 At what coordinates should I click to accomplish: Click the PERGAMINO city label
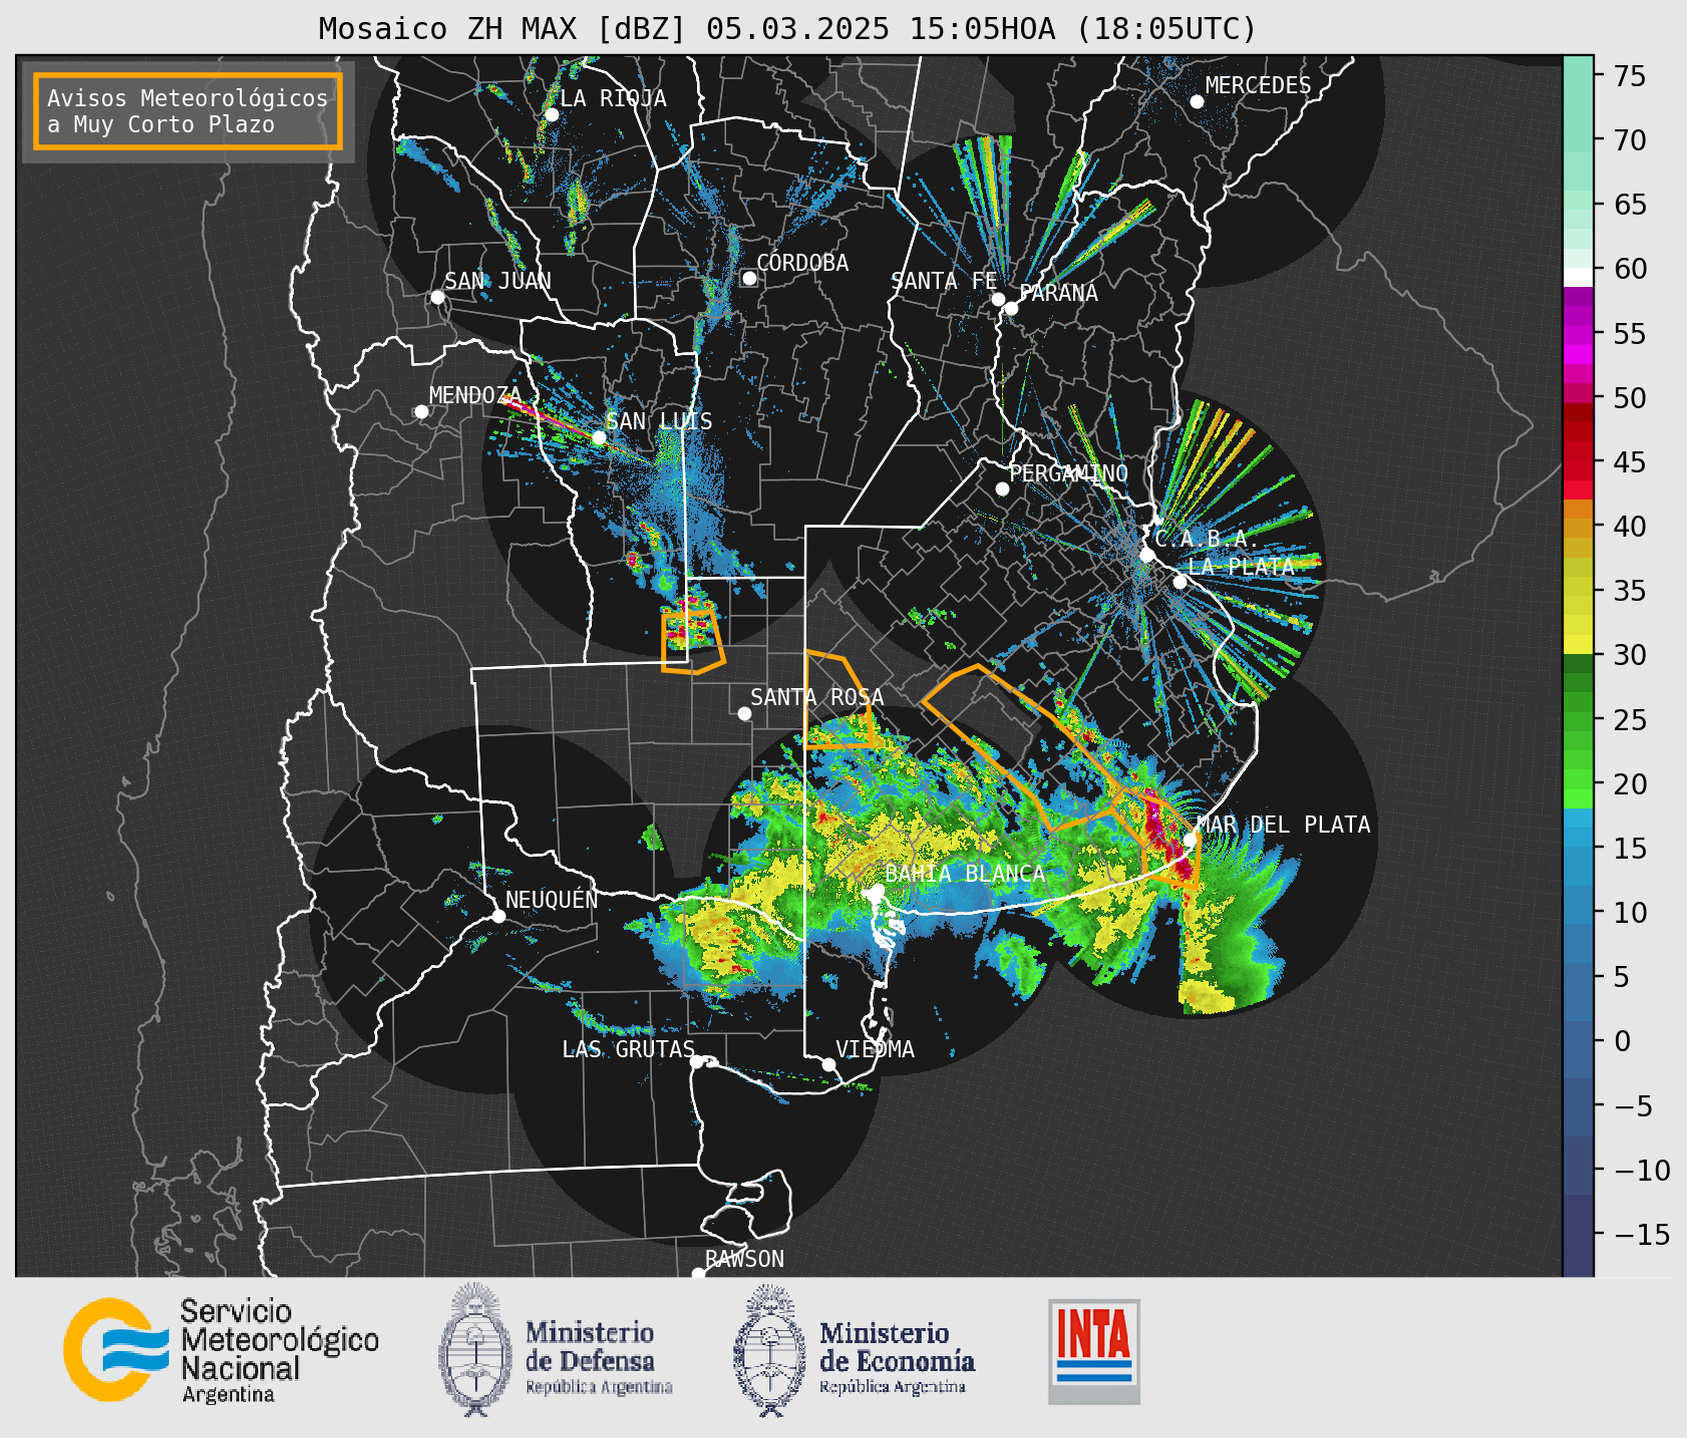point(1069,473)
